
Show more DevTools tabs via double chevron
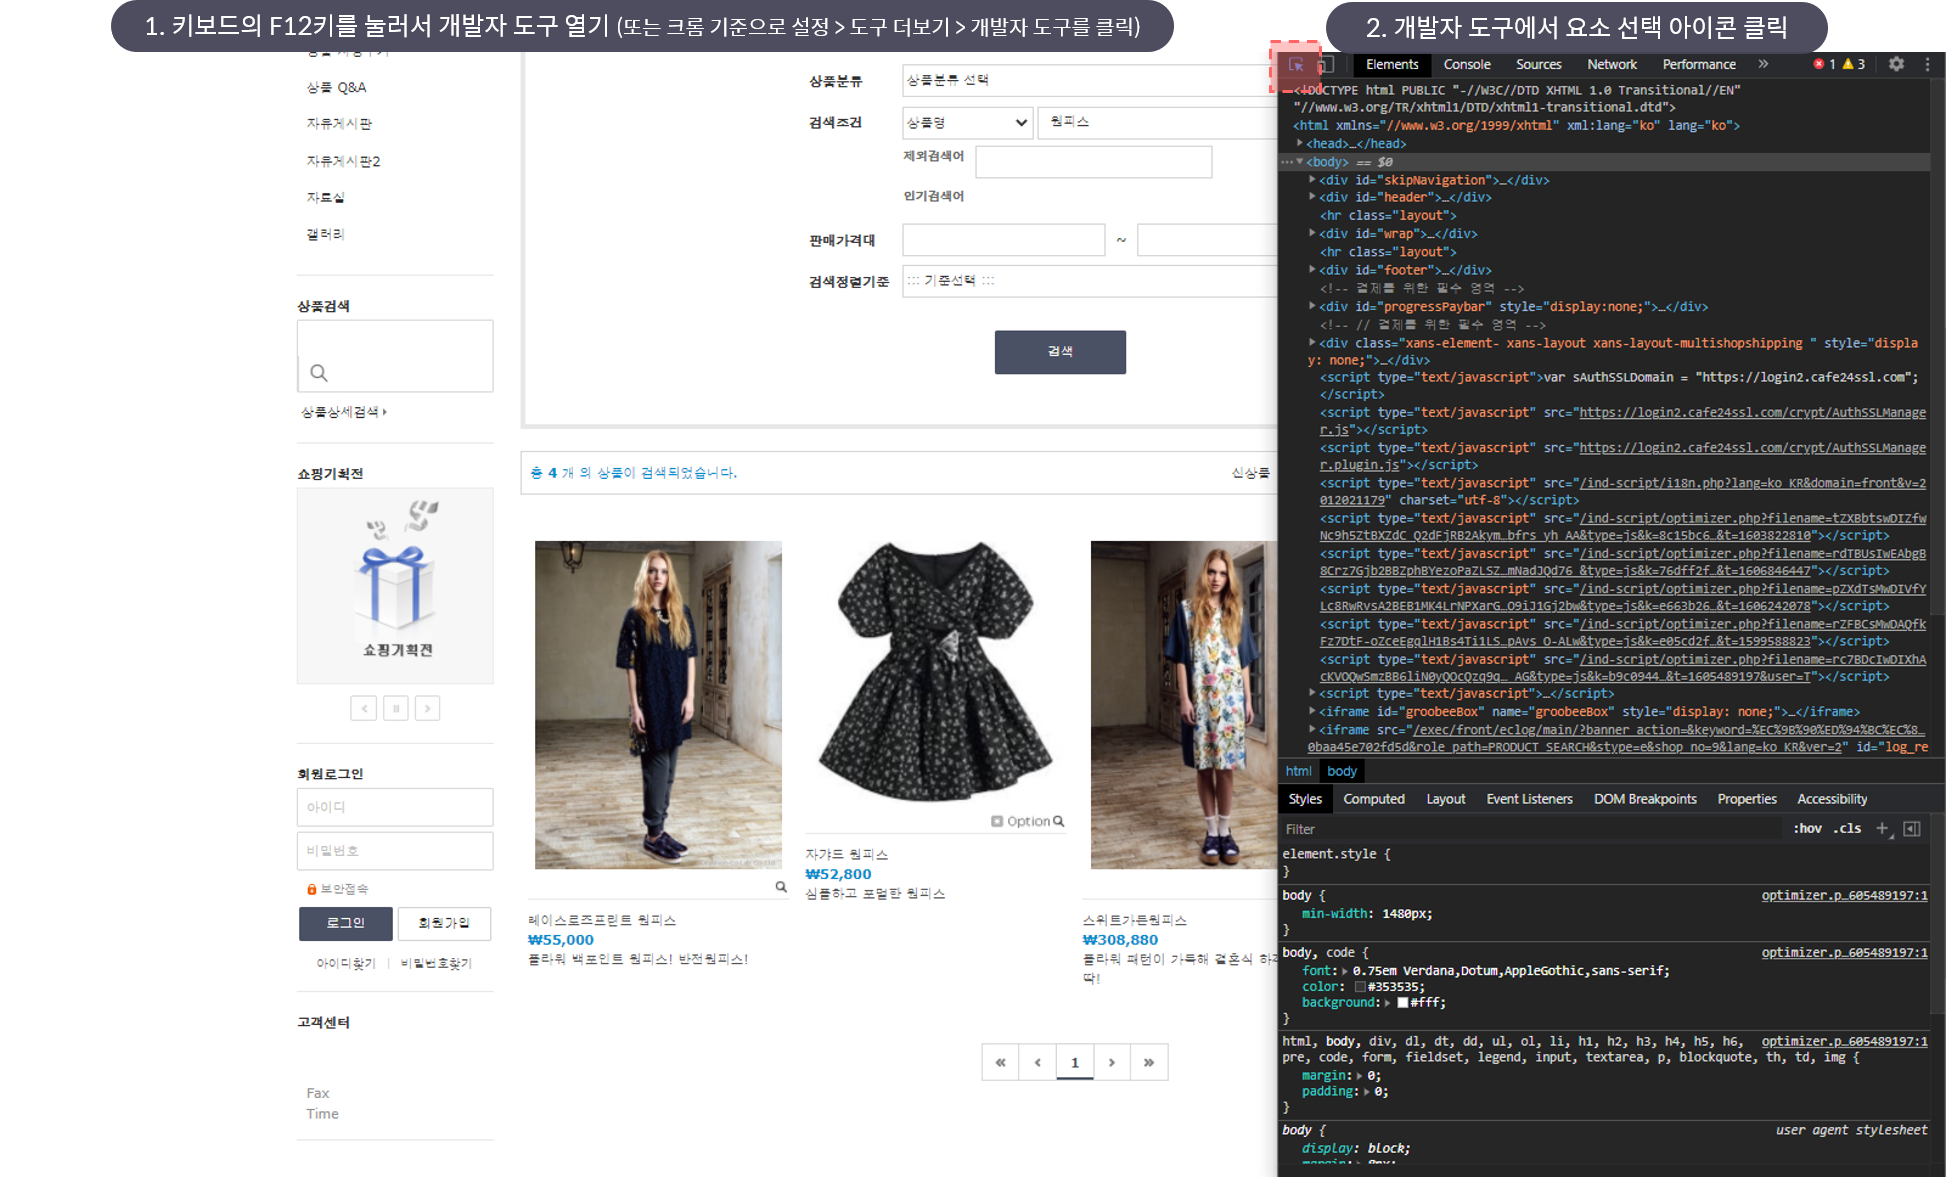pyautogui.click(x=1763, y=64)
